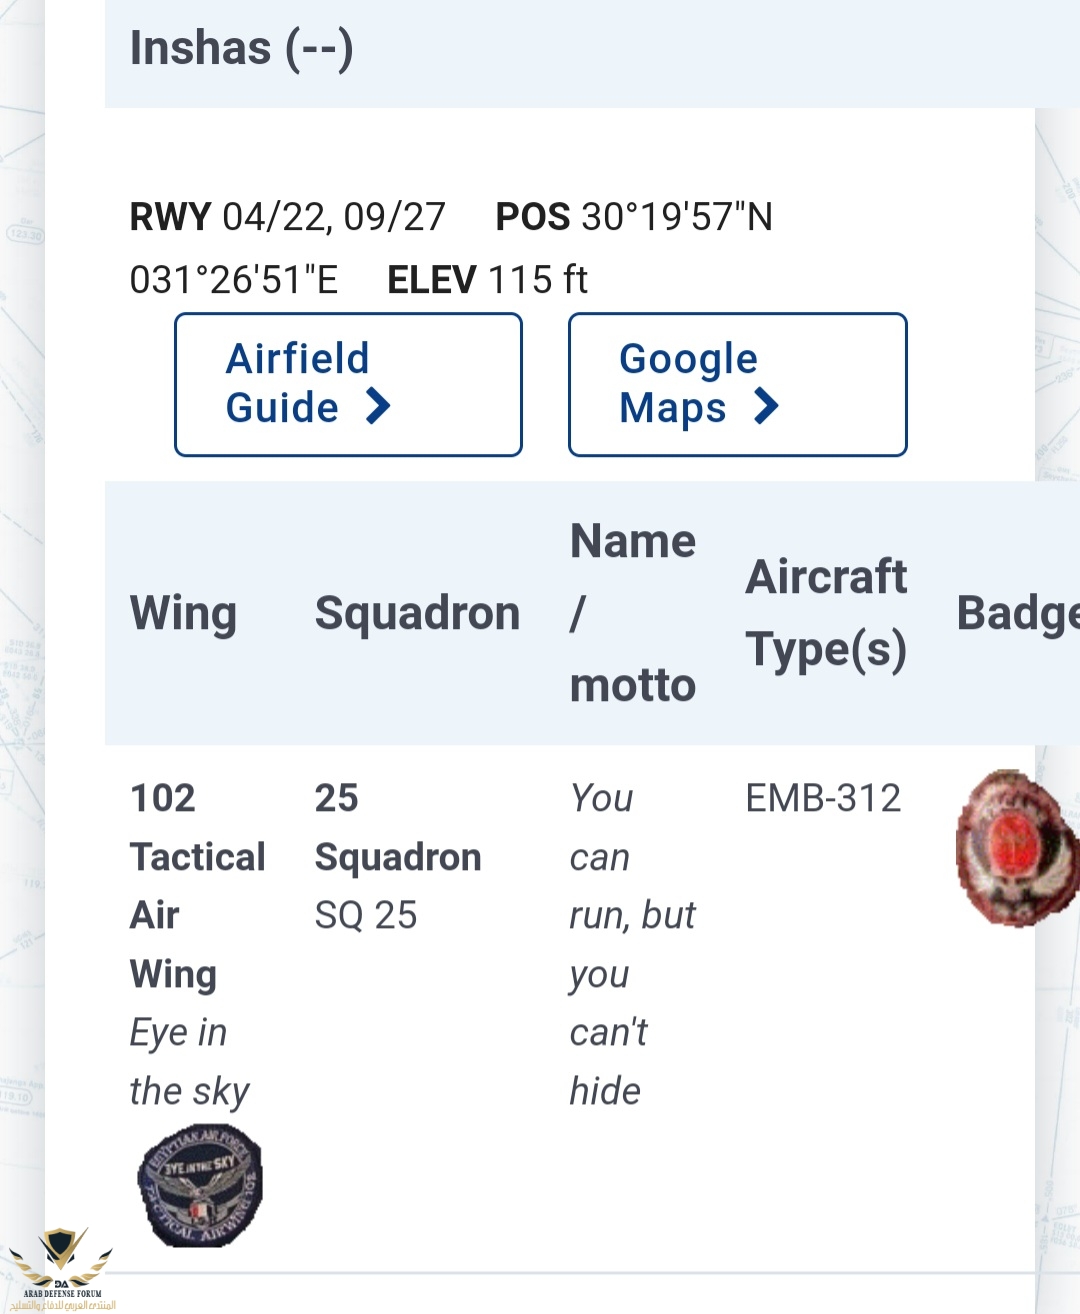1080x1314 pixels.
Task: Open the Airfield Guide text link
Action: tap(298, 383)
